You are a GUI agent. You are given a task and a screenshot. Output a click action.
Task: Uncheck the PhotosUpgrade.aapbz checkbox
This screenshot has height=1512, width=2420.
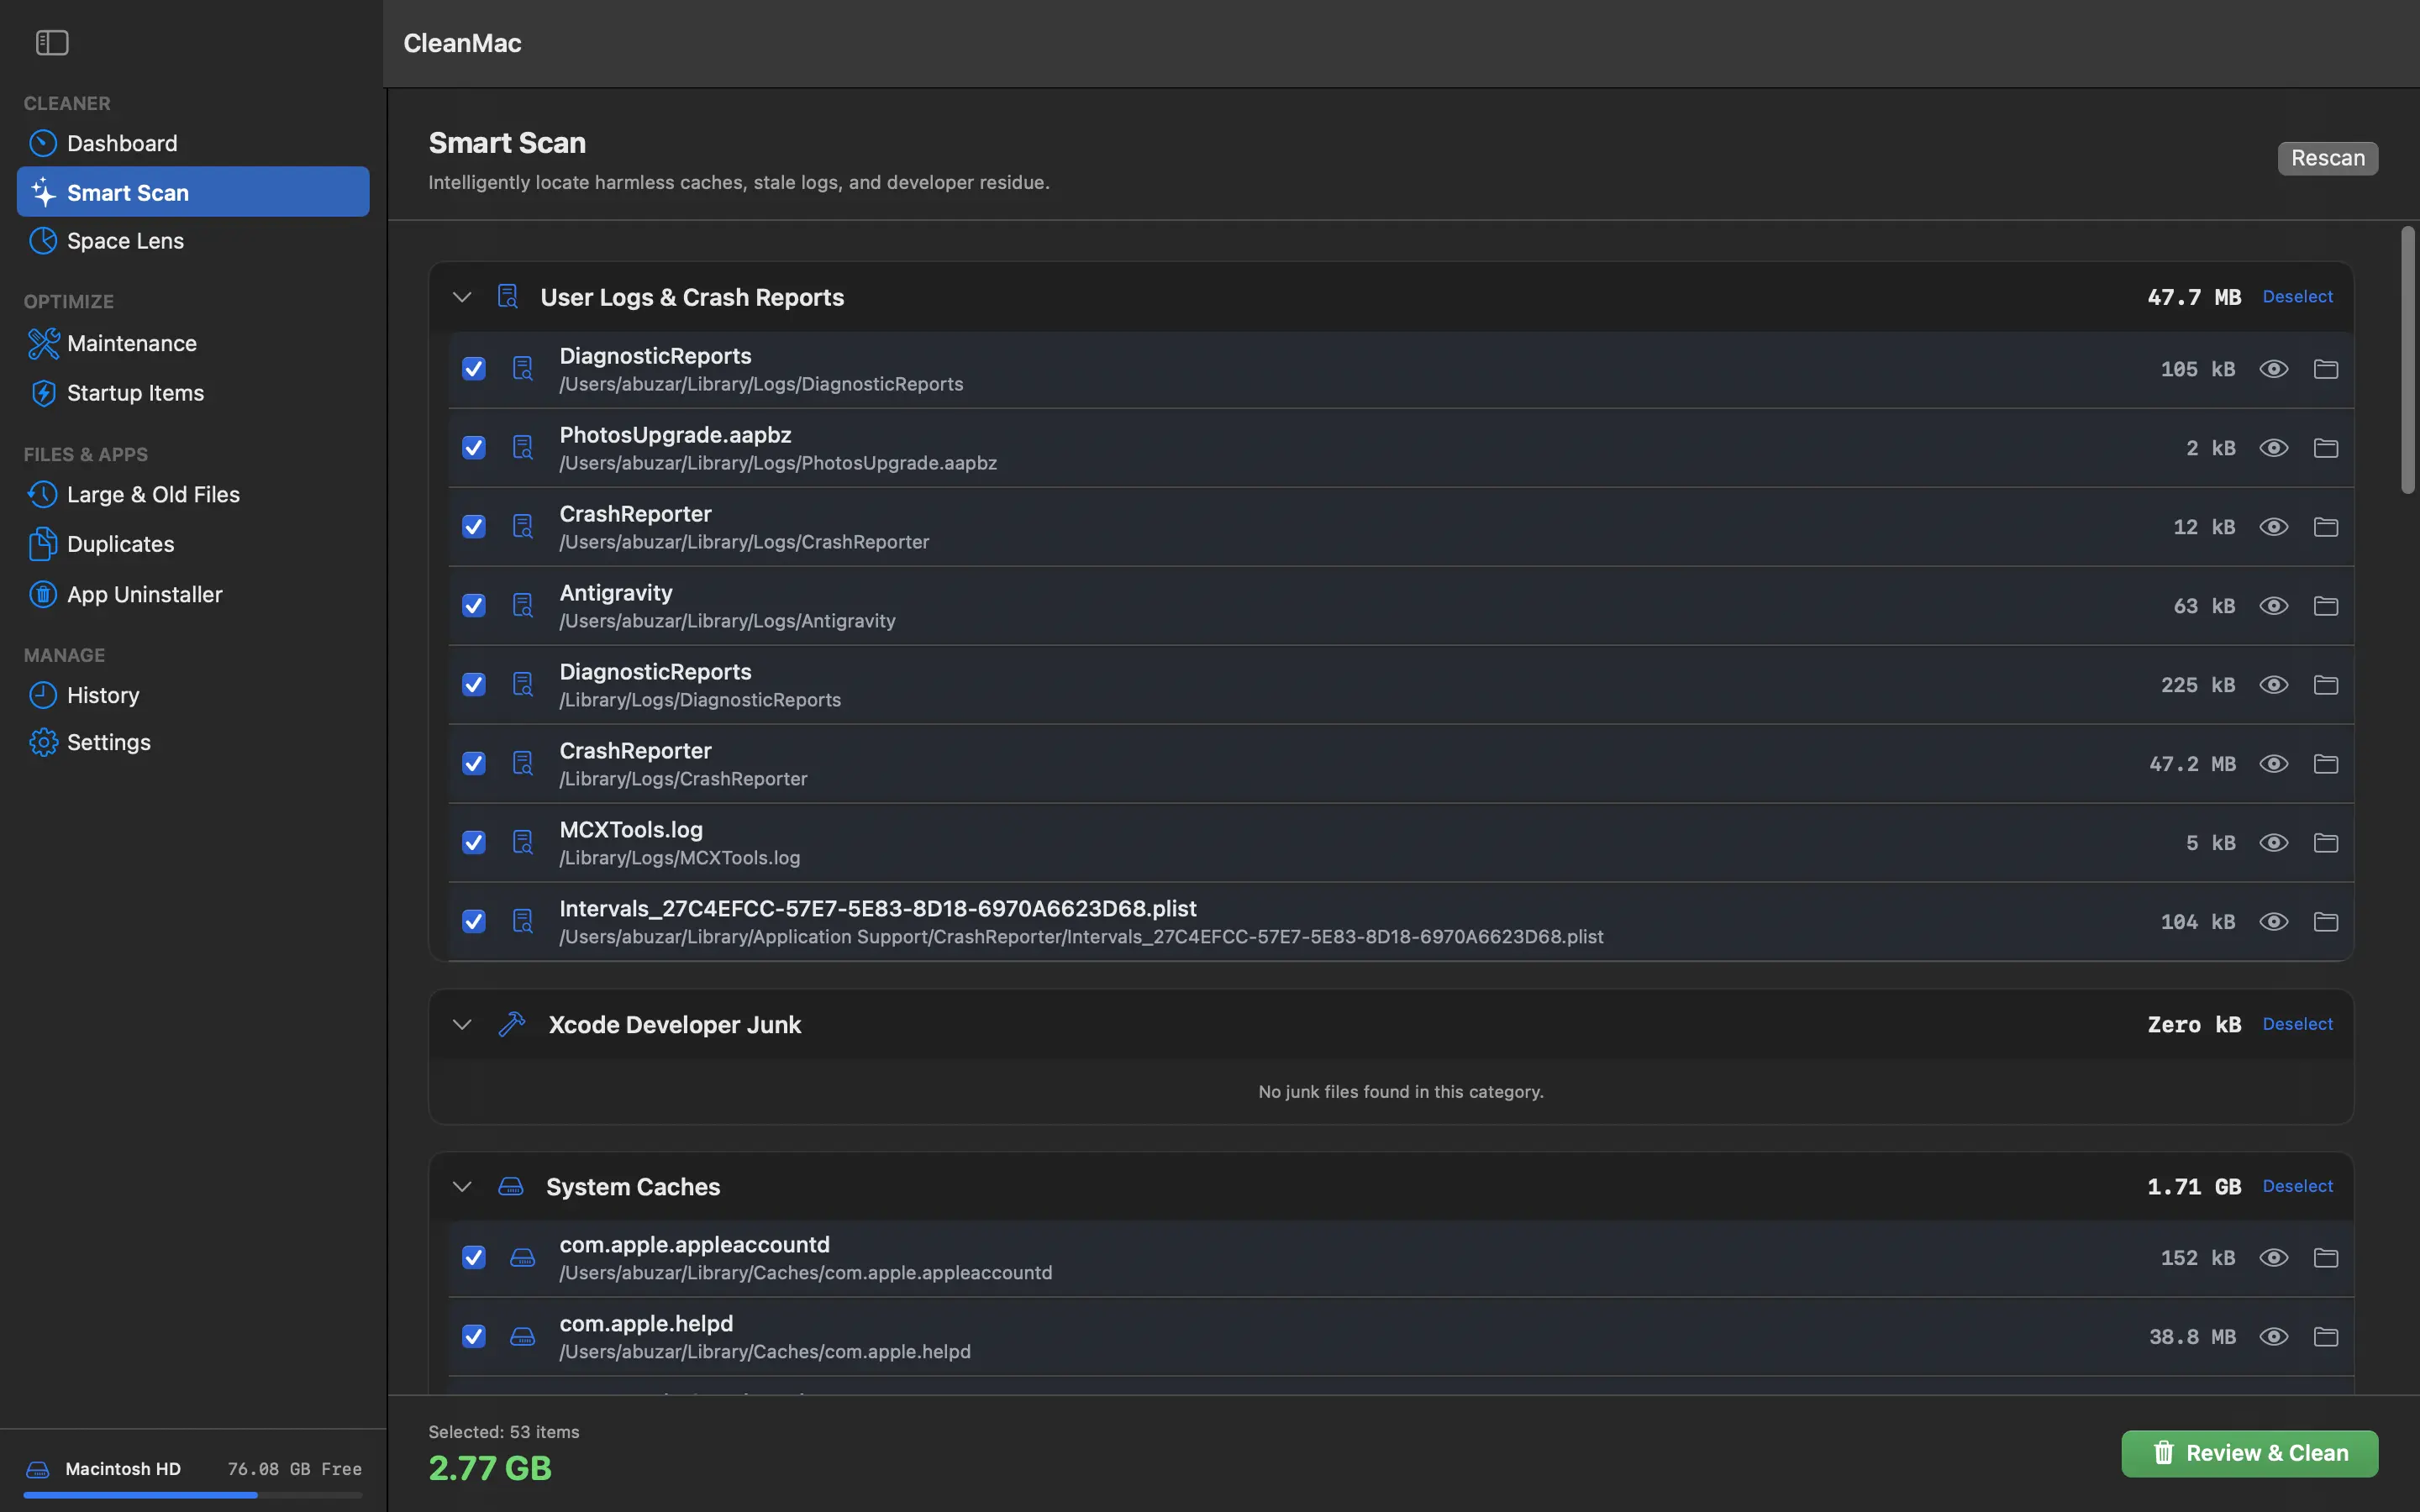click(x=474, y=448)
